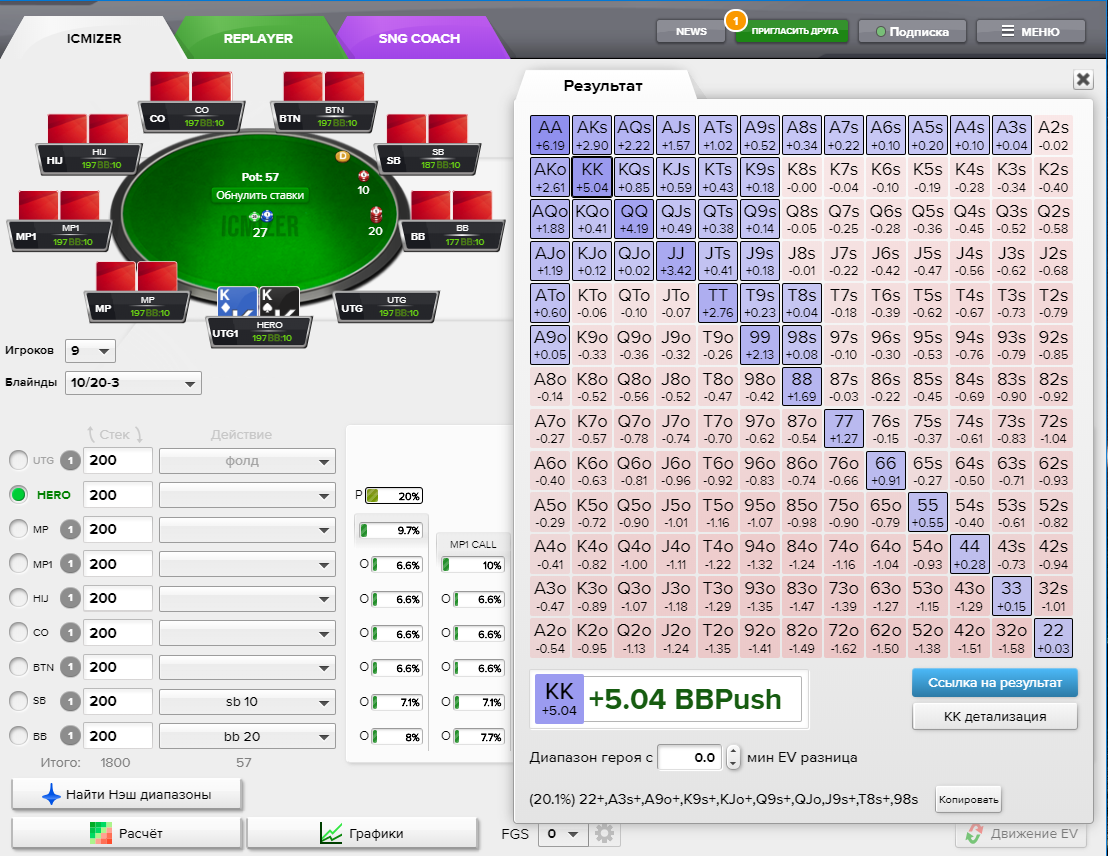Select the BB radio button

point(18,736)
